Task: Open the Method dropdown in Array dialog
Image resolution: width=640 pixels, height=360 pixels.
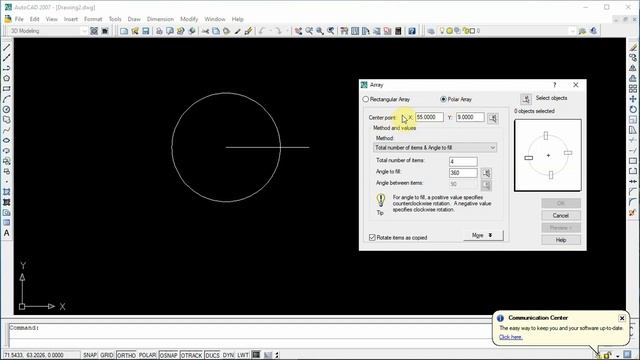Action: [x=435, y=147]
